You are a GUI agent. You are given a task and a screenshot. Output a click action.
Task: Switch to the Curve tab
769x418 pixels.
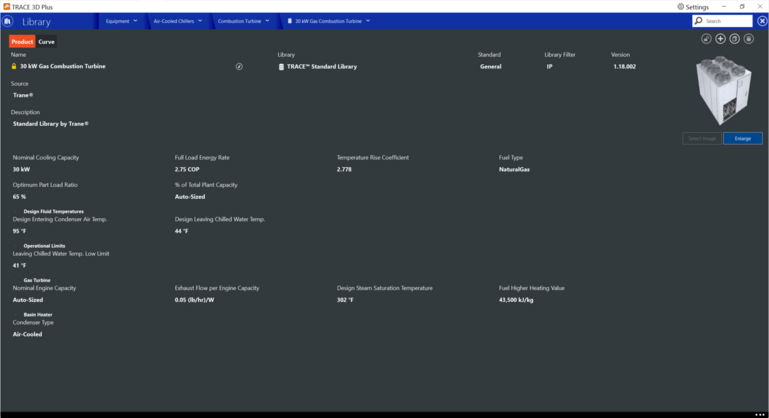47,42
